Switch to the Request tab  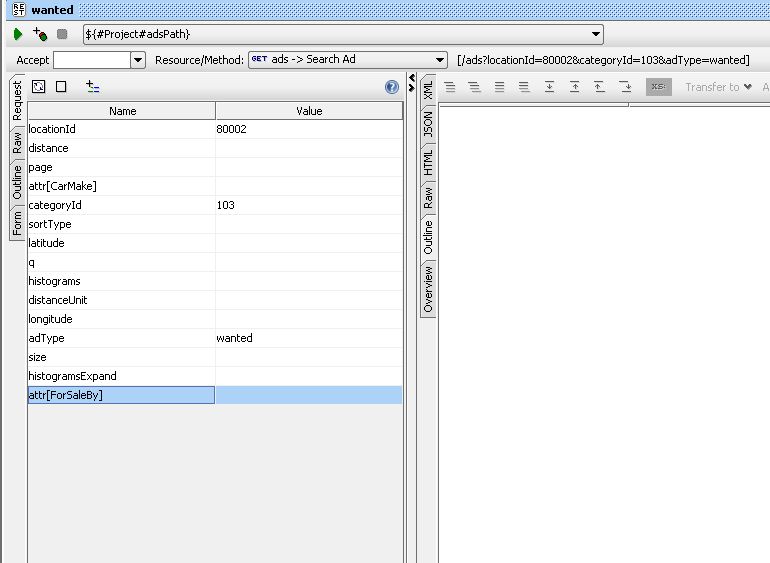tap(17, 101)
